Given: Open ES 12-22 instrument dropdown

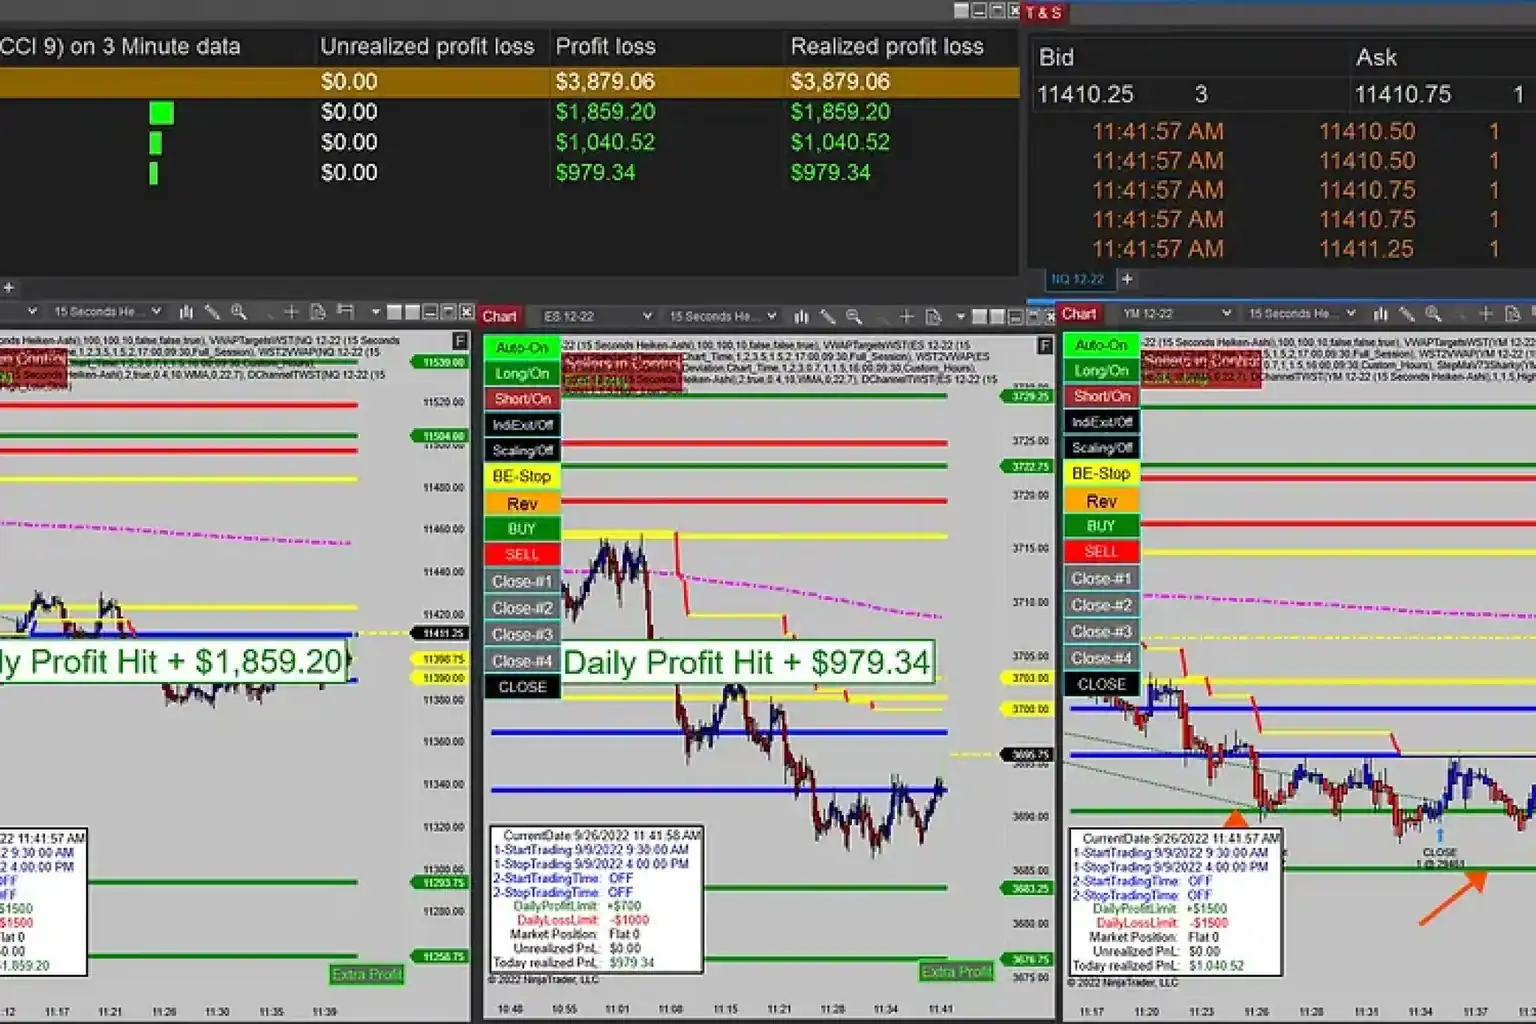Looking at the screenshot, I should (597, 316).
